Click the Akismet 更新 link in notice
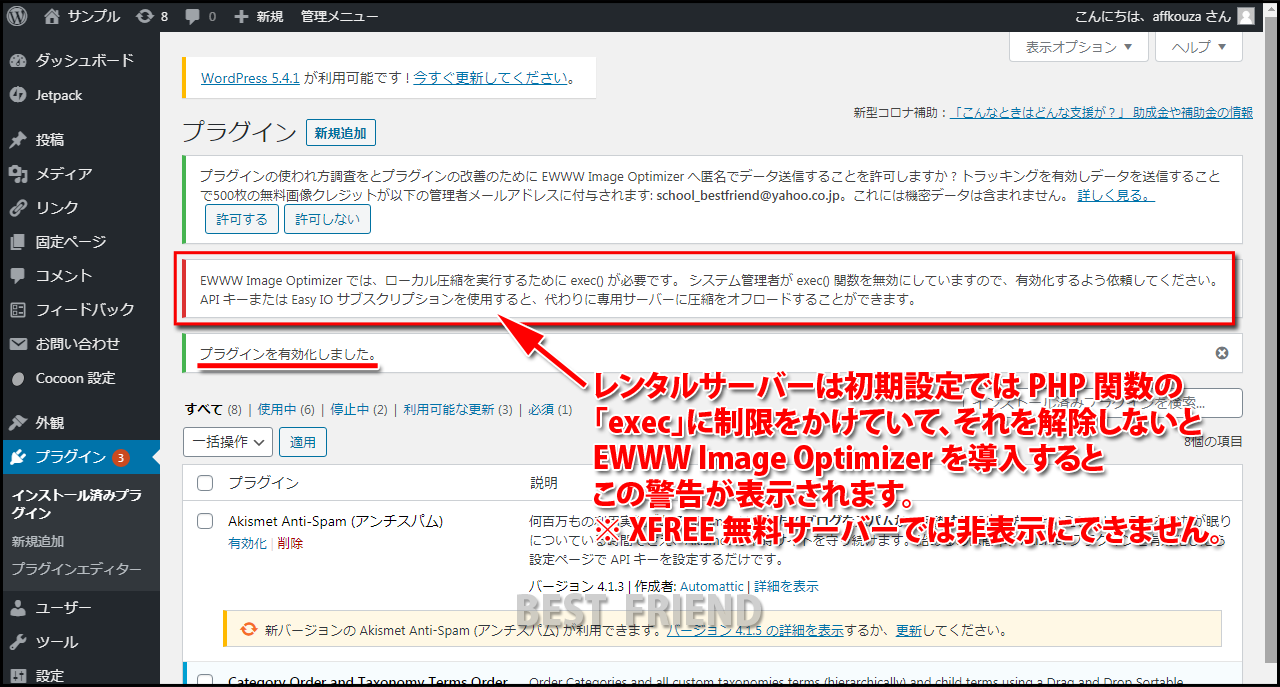 click(909, 631)
